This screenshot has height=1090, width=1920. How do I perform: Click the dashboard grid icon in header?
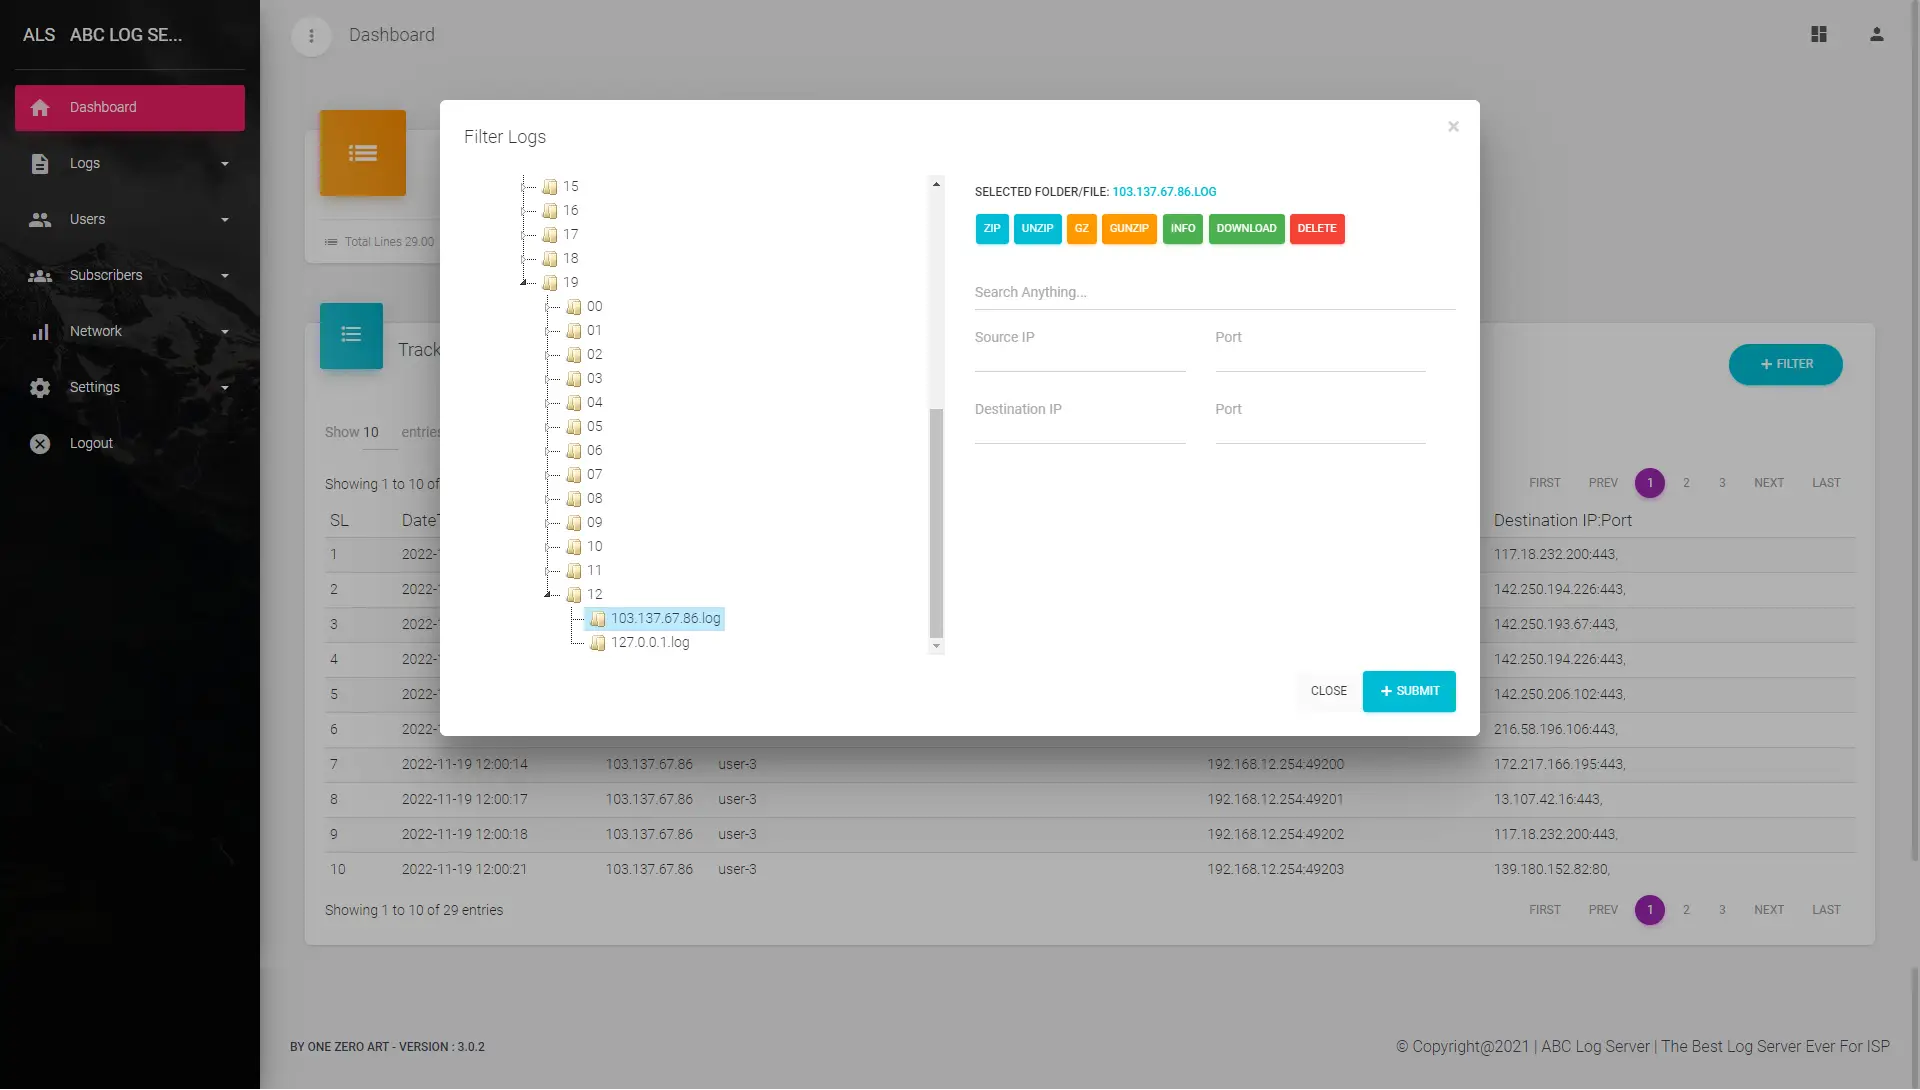point(1818,35)
